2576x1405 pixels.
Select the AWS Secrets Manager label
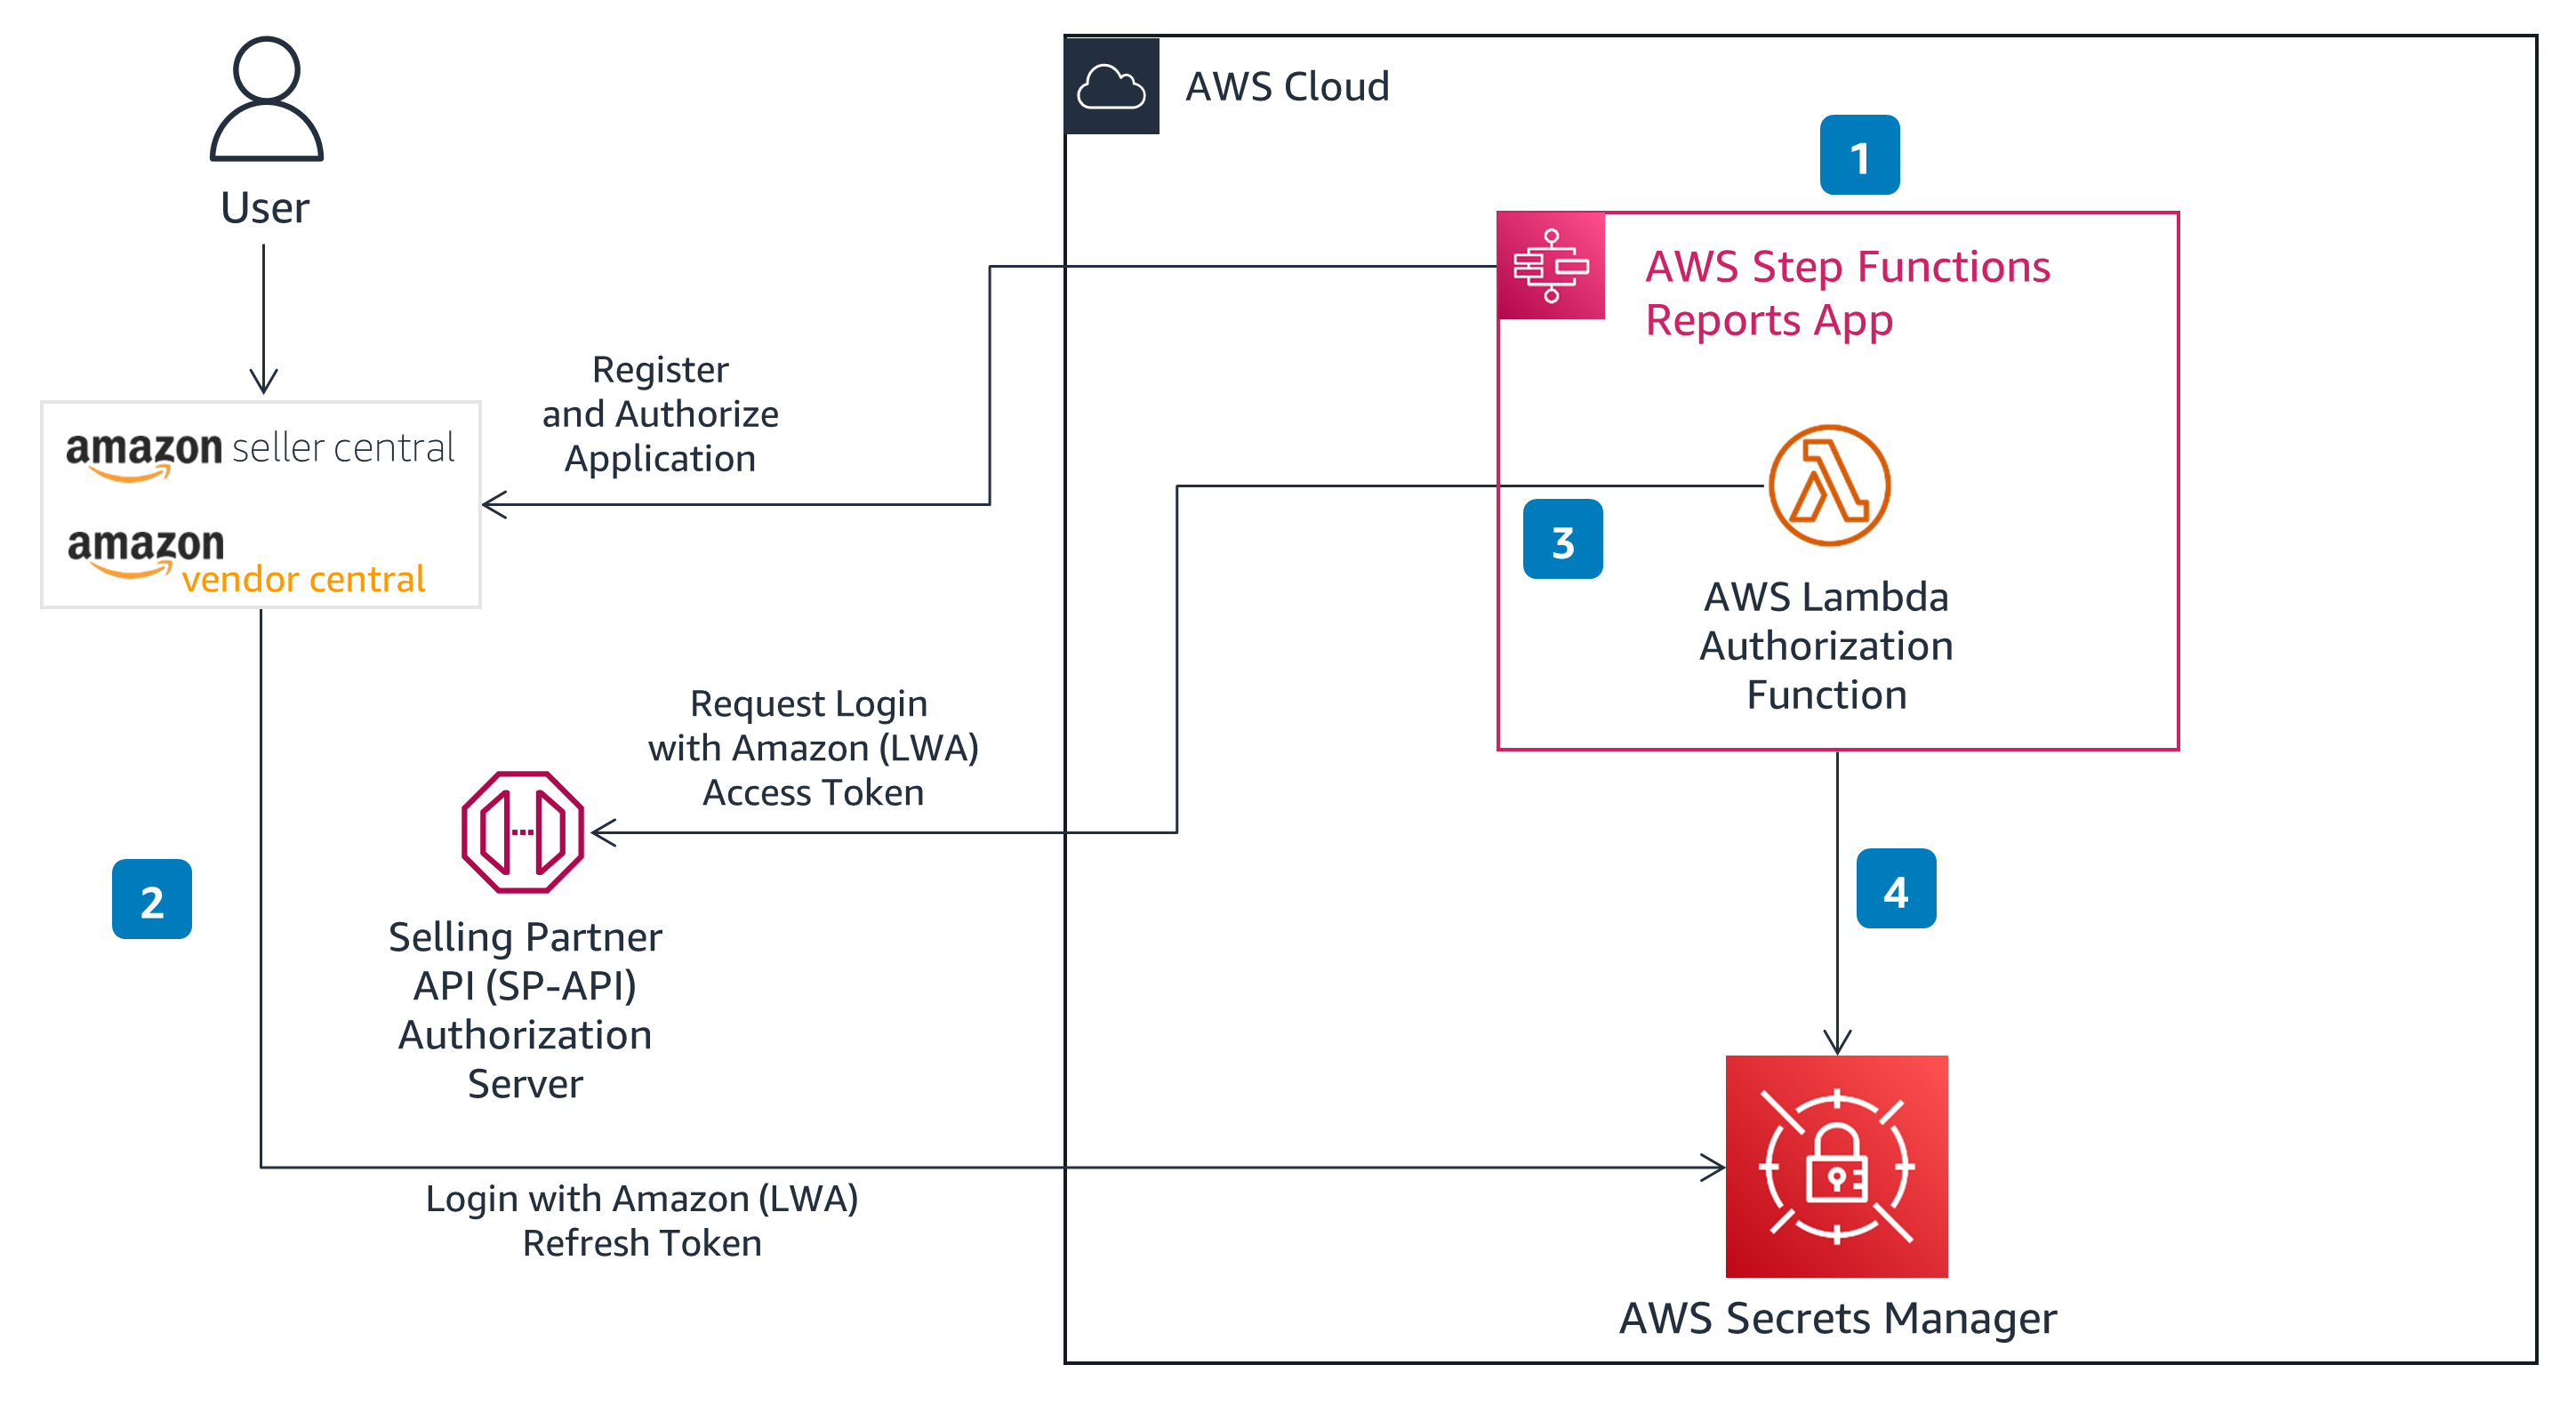1838,1318
